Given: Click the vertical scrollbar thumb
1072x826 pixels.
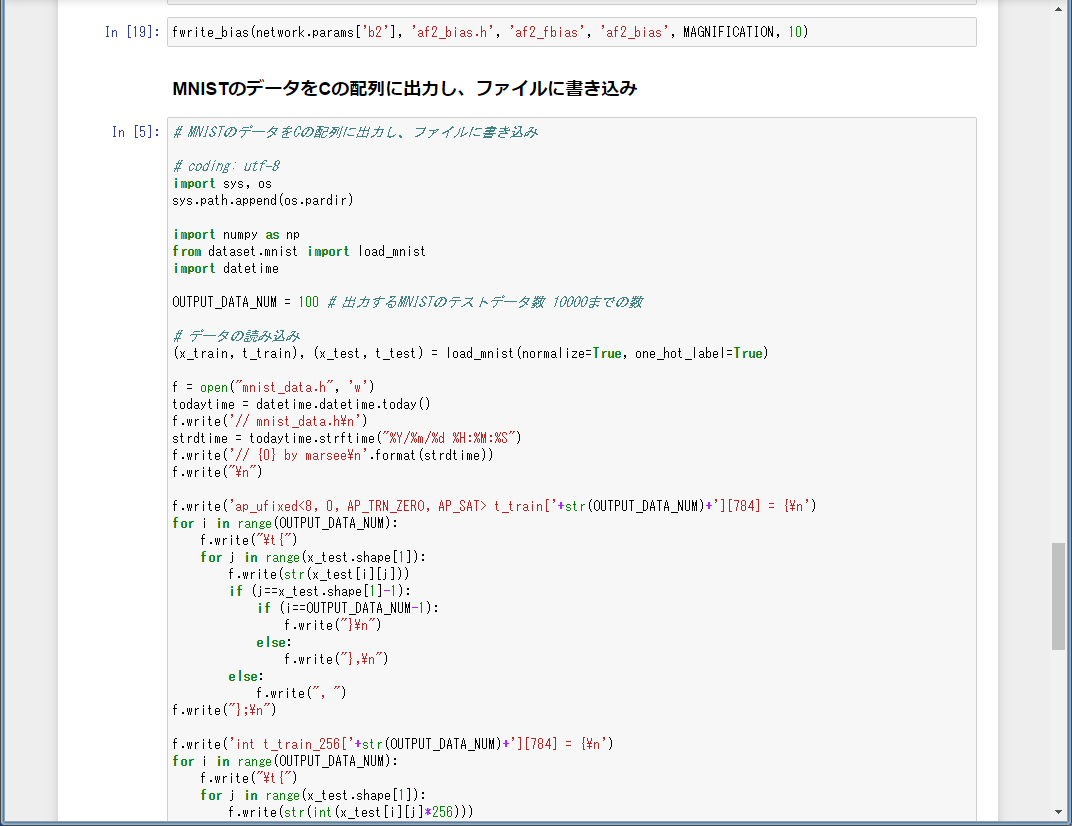Looking at the screenshot, I should pyautogui.click(x=1058, y=596).
